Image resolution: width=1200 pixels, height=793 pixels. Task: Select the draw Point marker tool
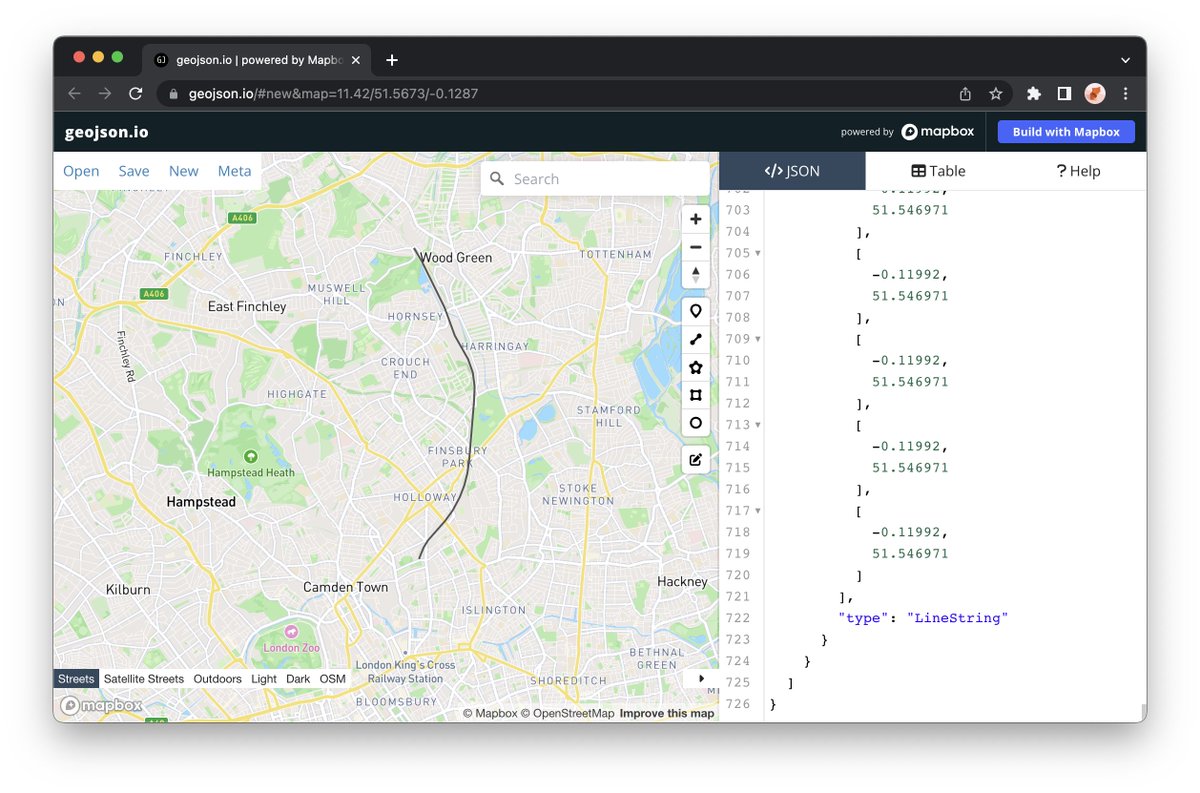point(696,311)
